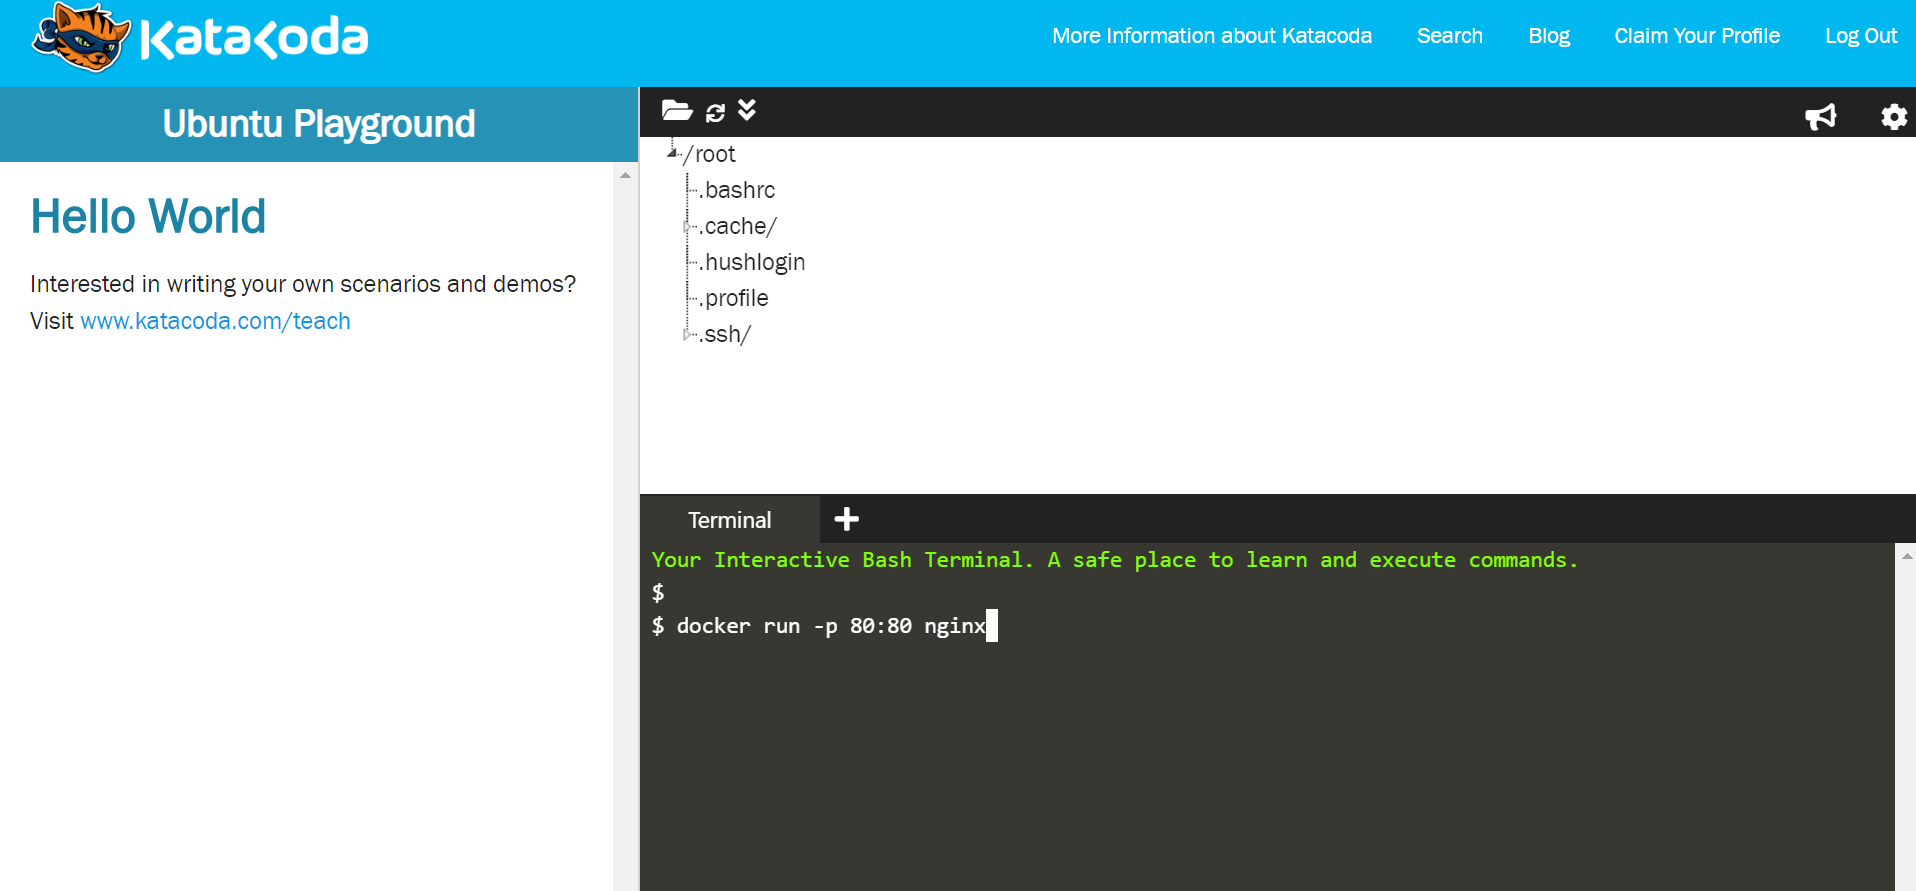The image size is (1916, 891).
Task: Collapse the /root tree node
Action: [x=672, y=153]
